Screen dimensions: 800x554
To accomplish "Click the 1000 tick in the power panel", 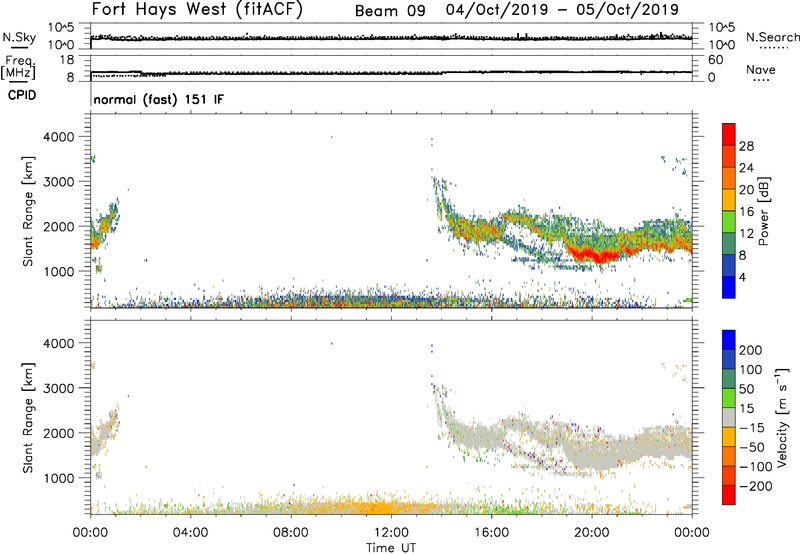I will [58, 271].
